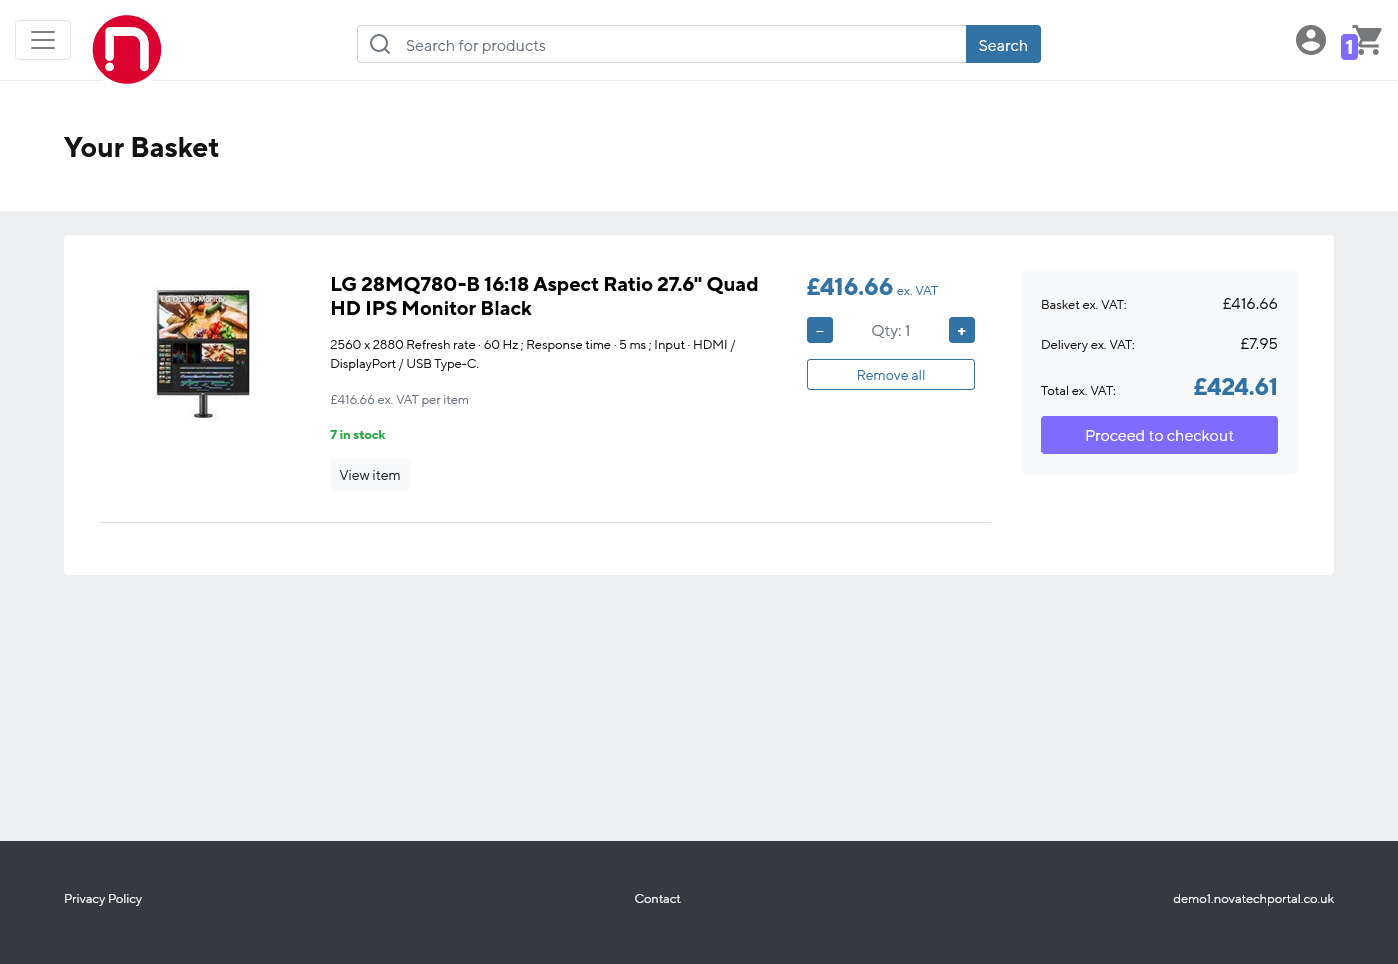Screen dimensions: 1398x964
Task: Click View item for the monitor
Action: click(370, 475)
